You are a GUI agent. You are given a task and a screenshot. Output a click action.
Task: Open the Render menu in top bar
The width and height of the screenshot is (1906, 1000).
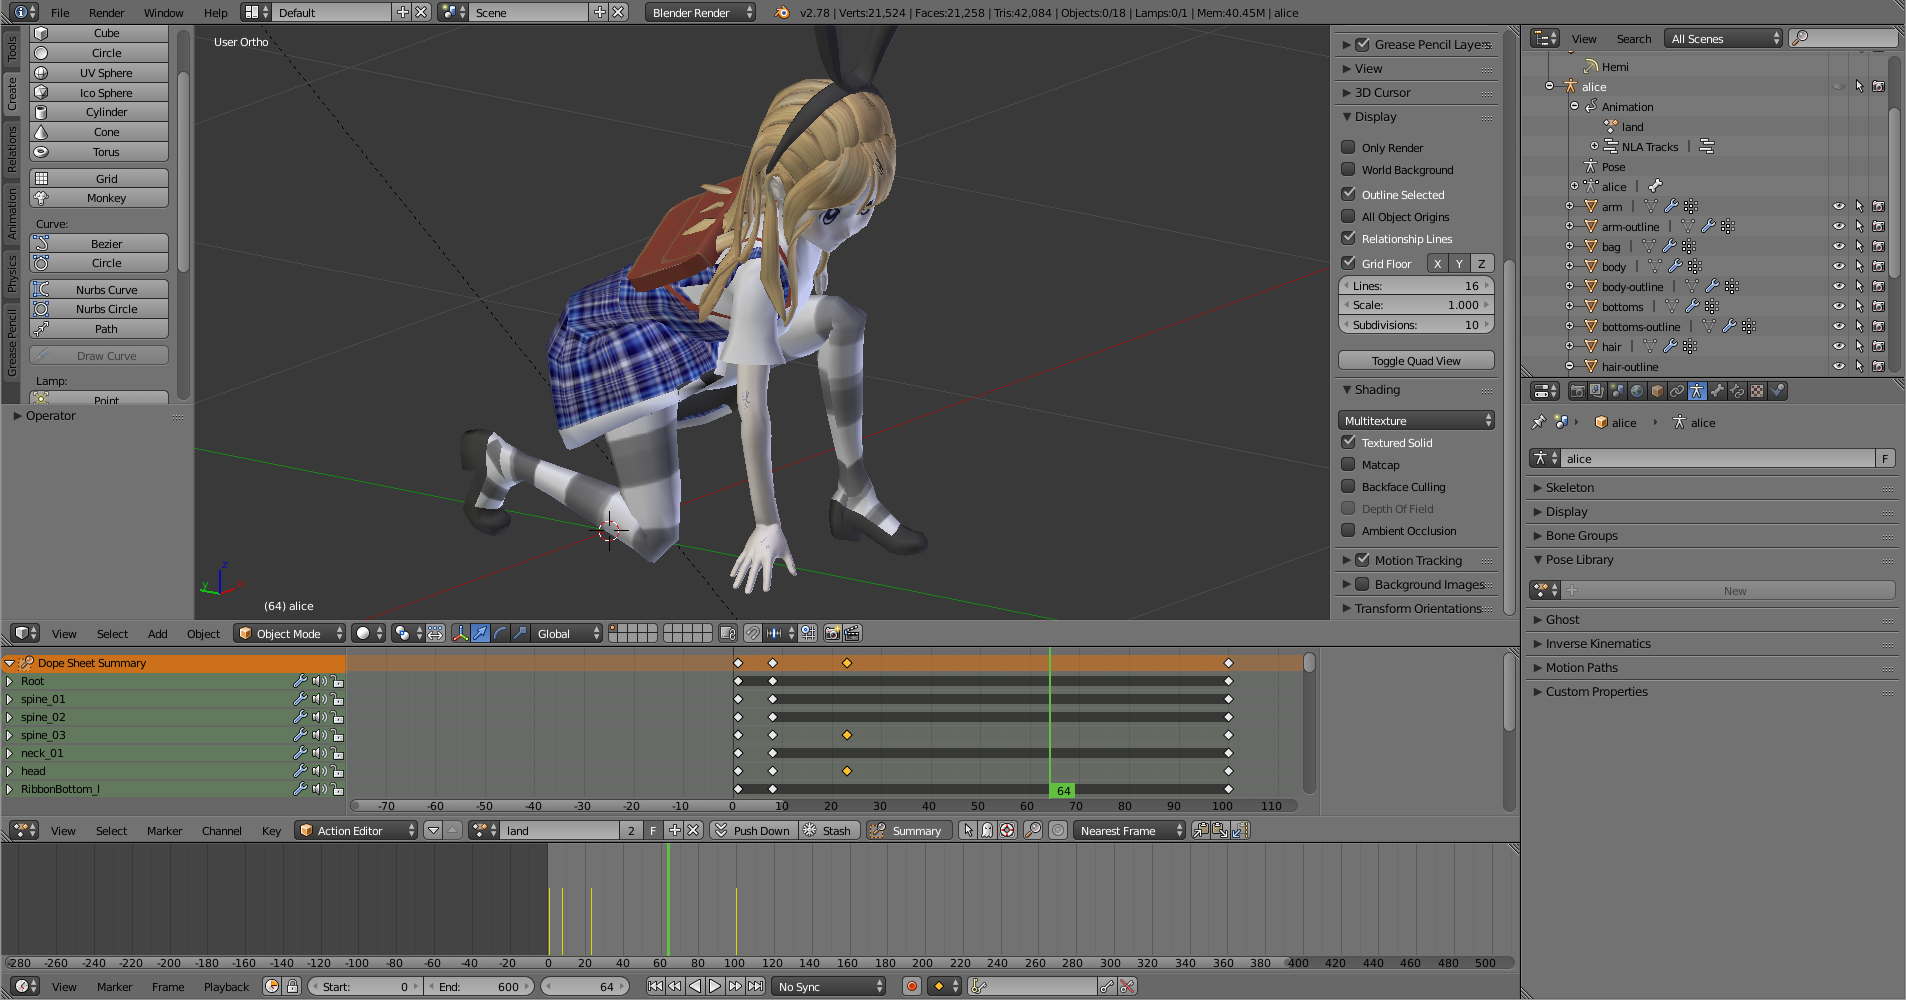[106, 13]
